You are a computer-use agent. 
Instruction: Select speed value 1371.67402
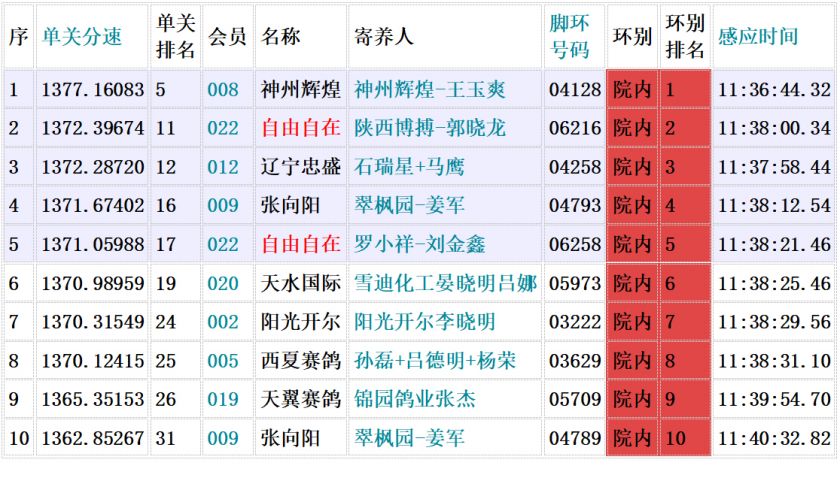tap(93, 205)
